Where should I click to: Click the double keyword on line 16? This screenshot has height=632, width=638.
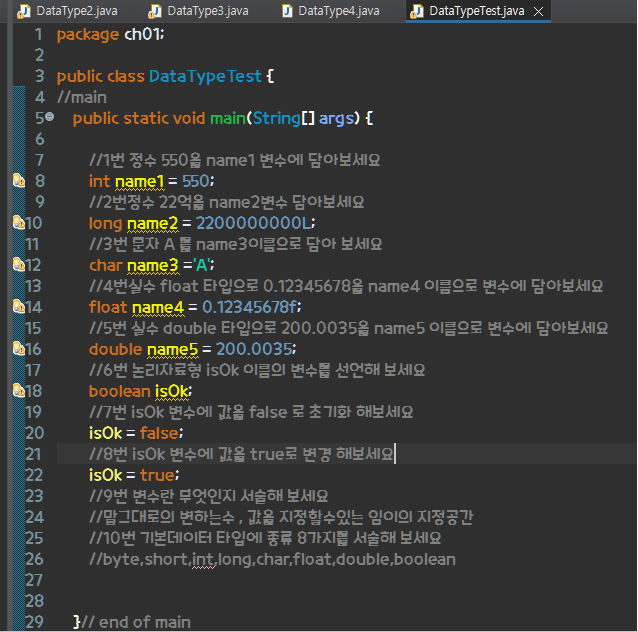pyautogui.click(x=116, y=349)
